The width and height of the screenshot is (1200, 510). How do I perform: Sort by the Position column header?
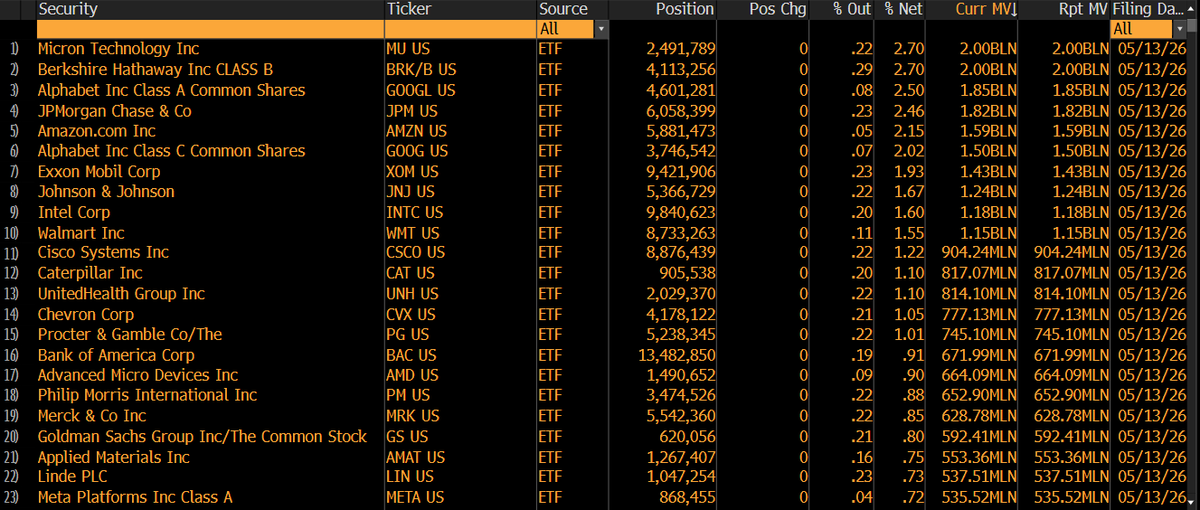pyautogui.click(x=685, y=9)
